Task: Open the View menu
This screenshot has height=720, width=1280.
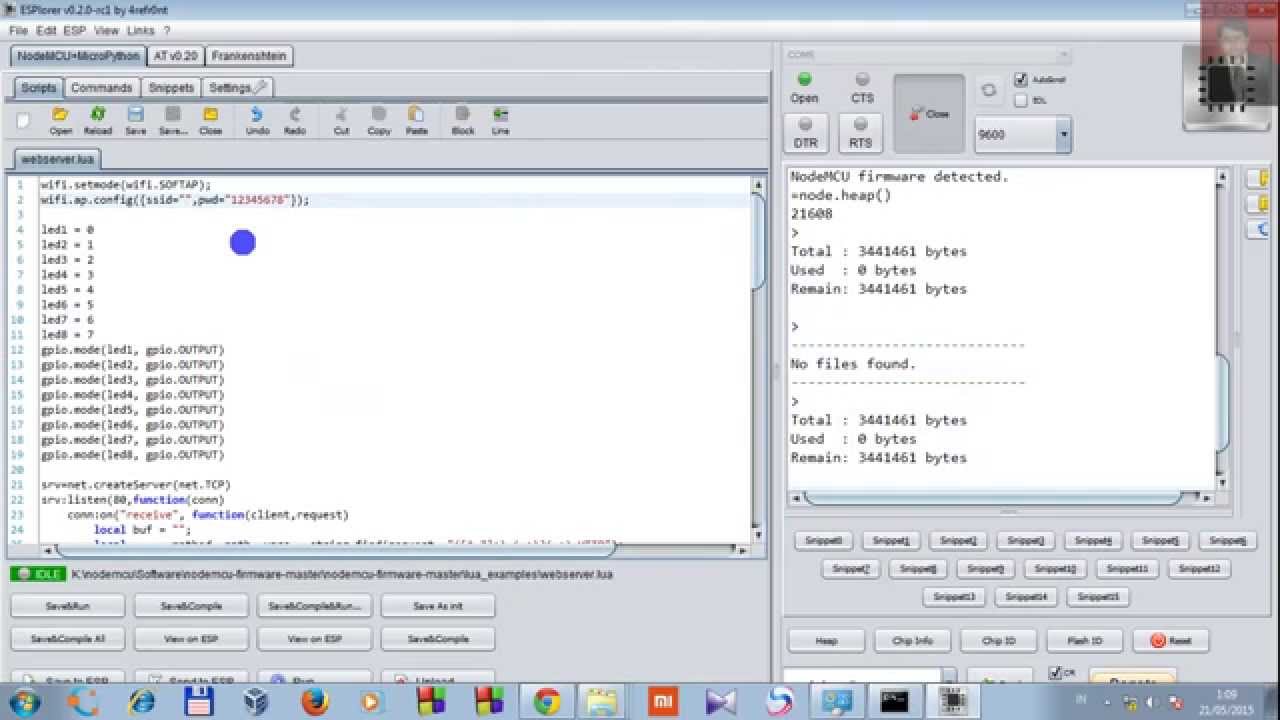Action: coord(106,31)
